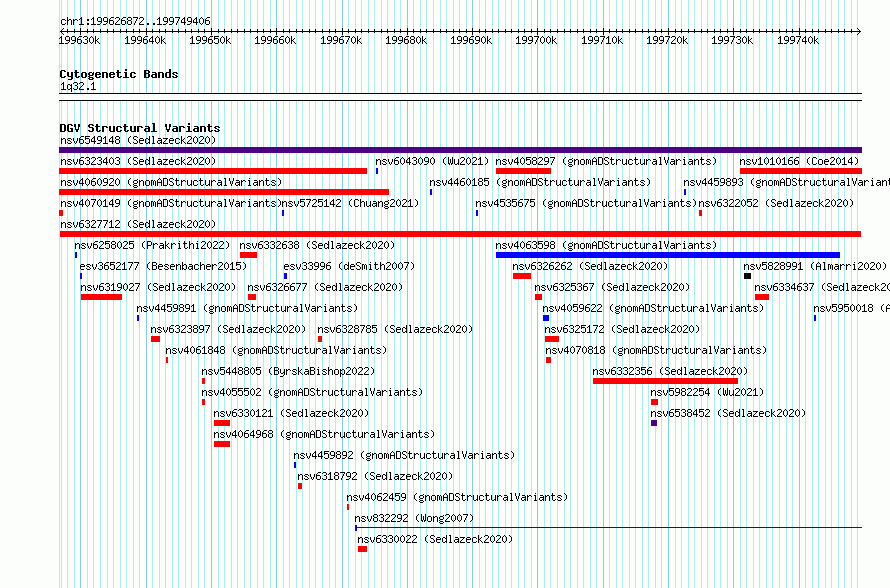The height and width of the screenshot is (588, 890).
Task: Select the nsv1010166 (Coe2014) label
Action: tap(799, 161)
